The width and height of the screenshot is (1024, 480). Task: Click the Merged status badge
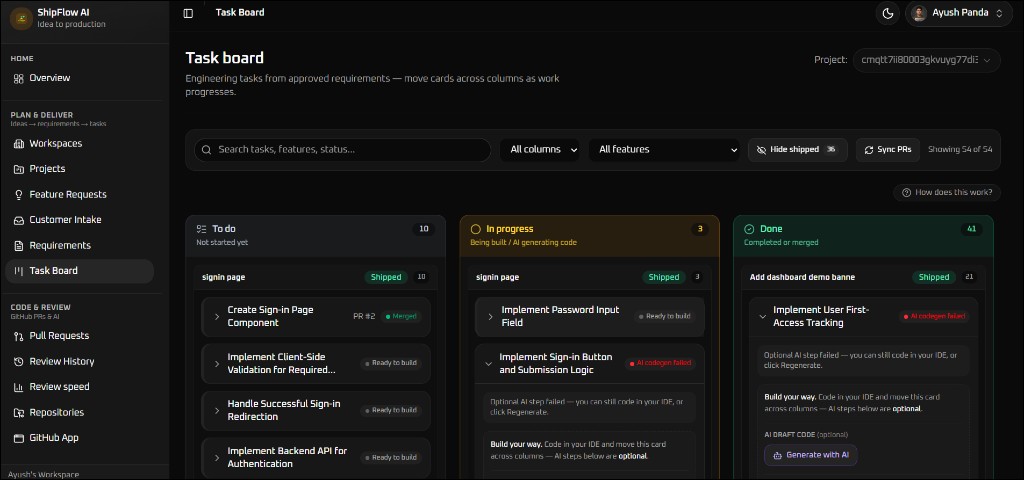coord(402,317)
